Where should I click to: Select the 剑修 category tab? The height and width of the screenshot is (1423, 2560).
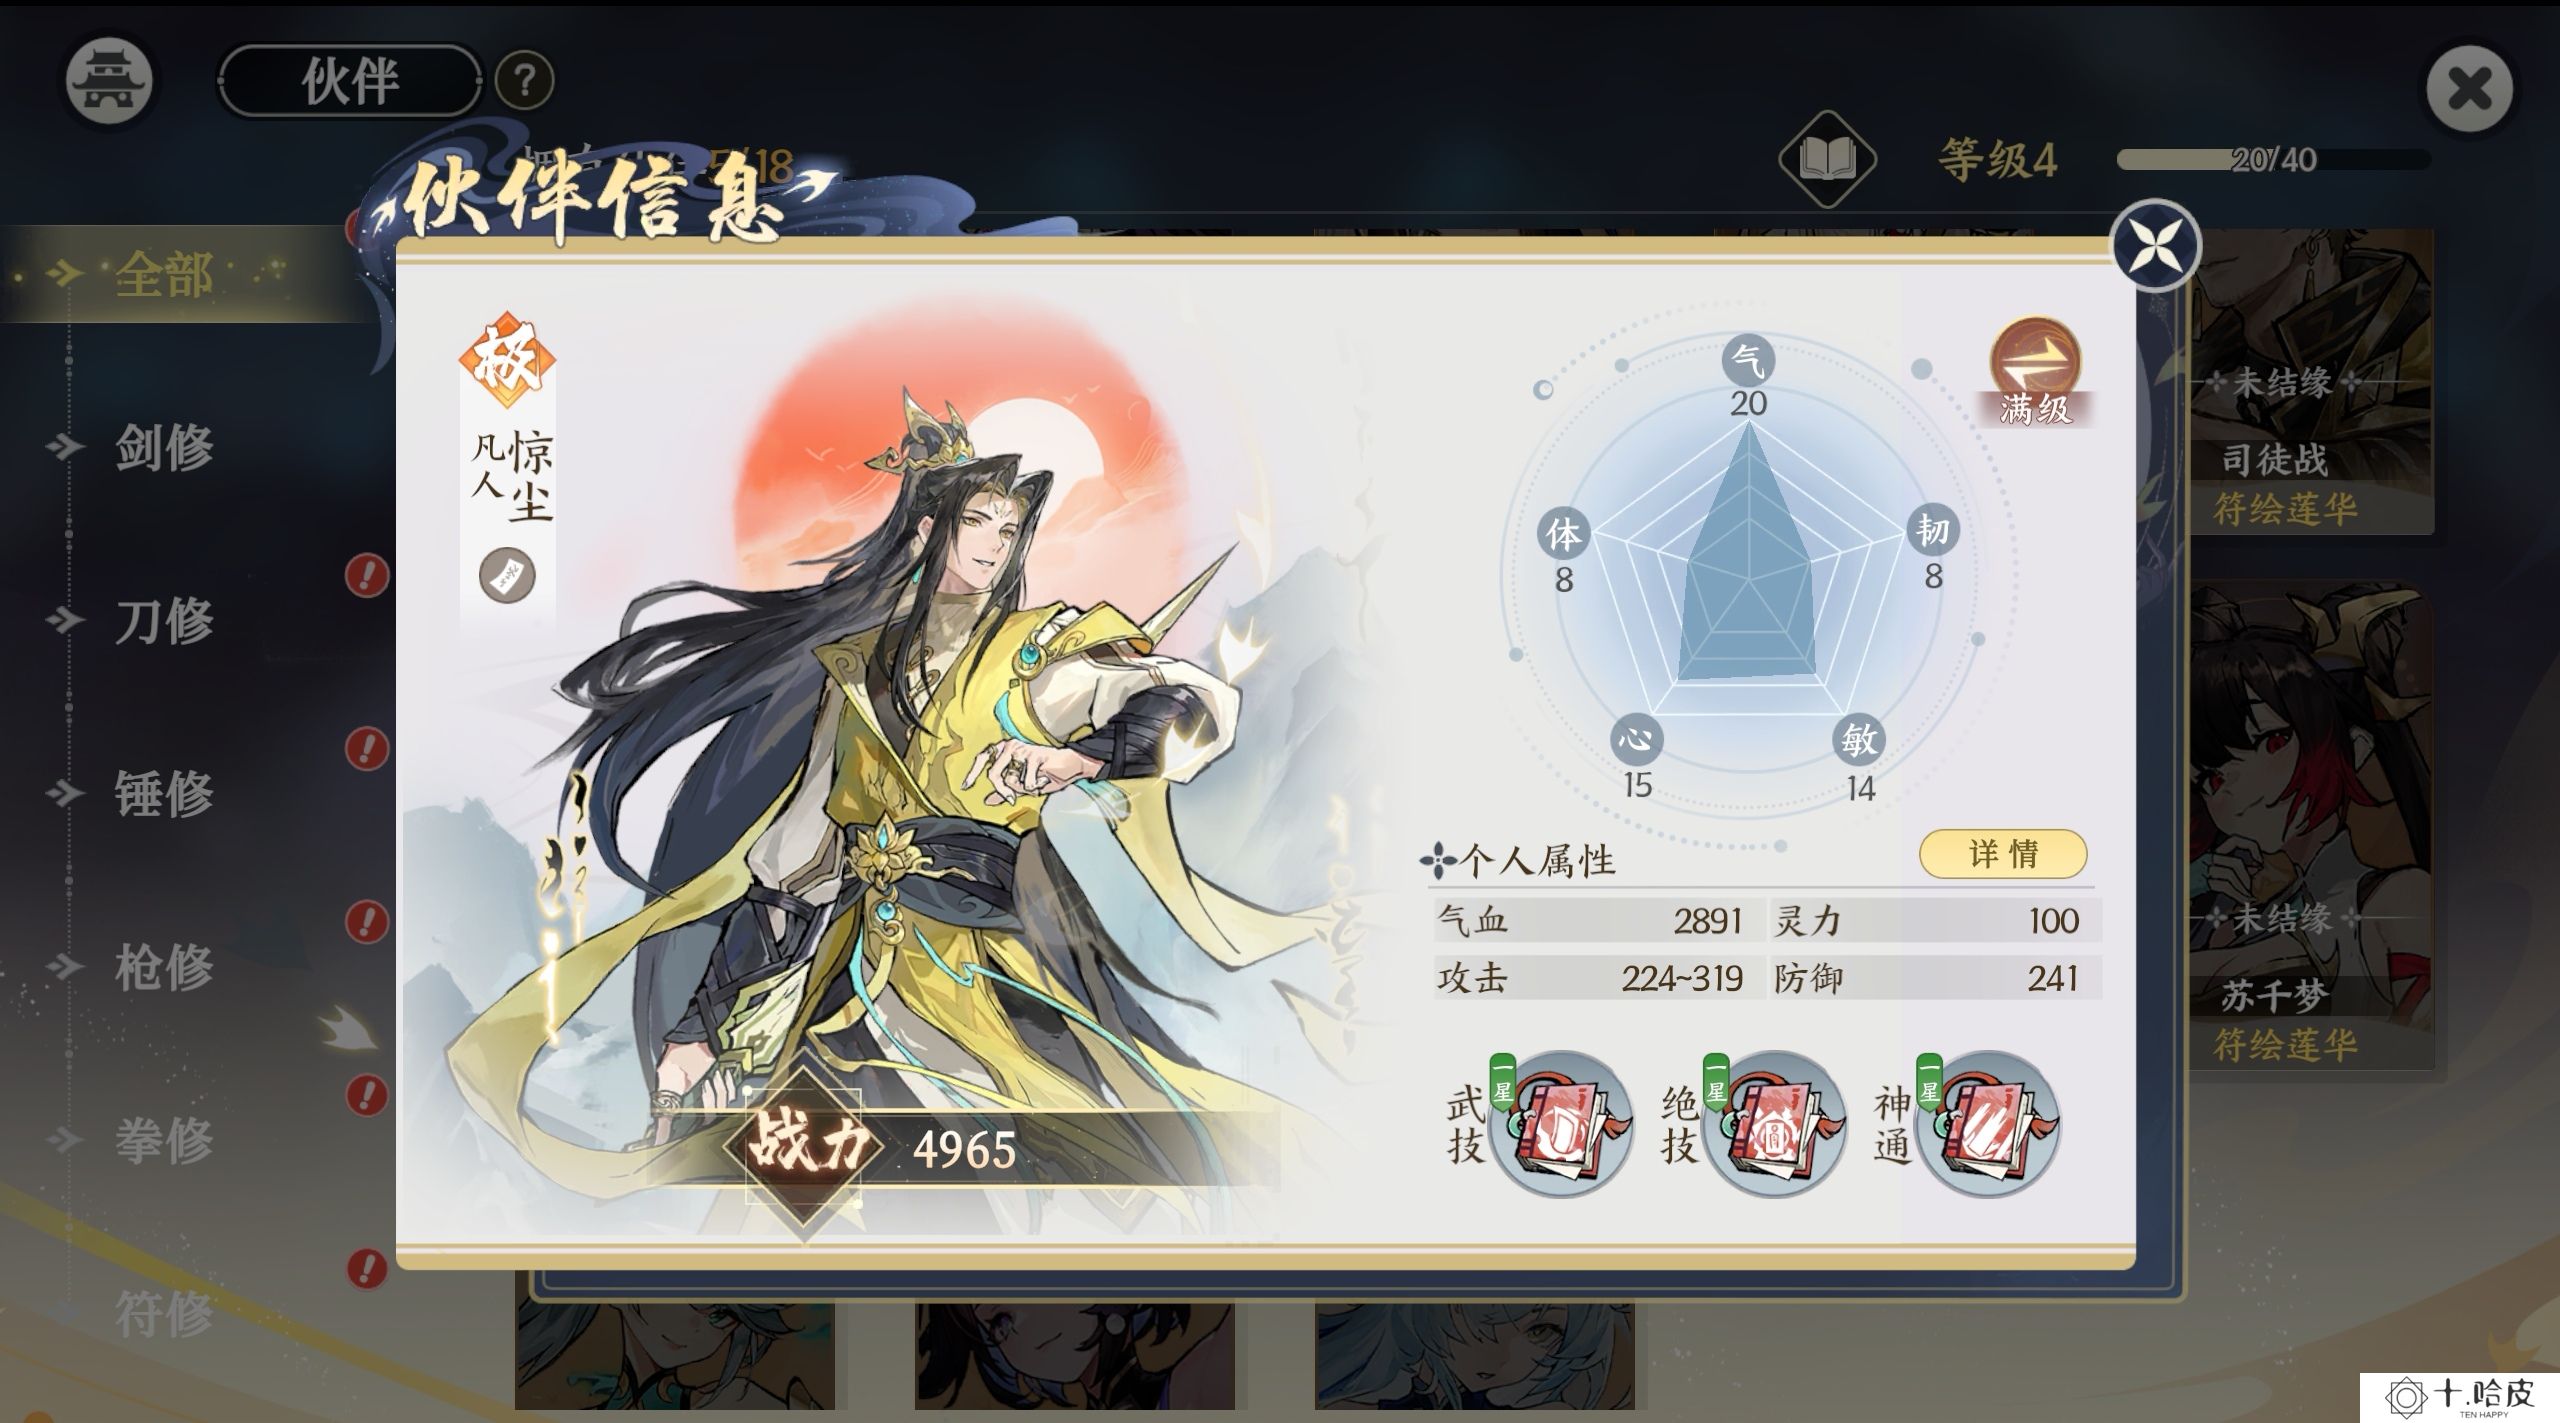(x=165, y=446)
